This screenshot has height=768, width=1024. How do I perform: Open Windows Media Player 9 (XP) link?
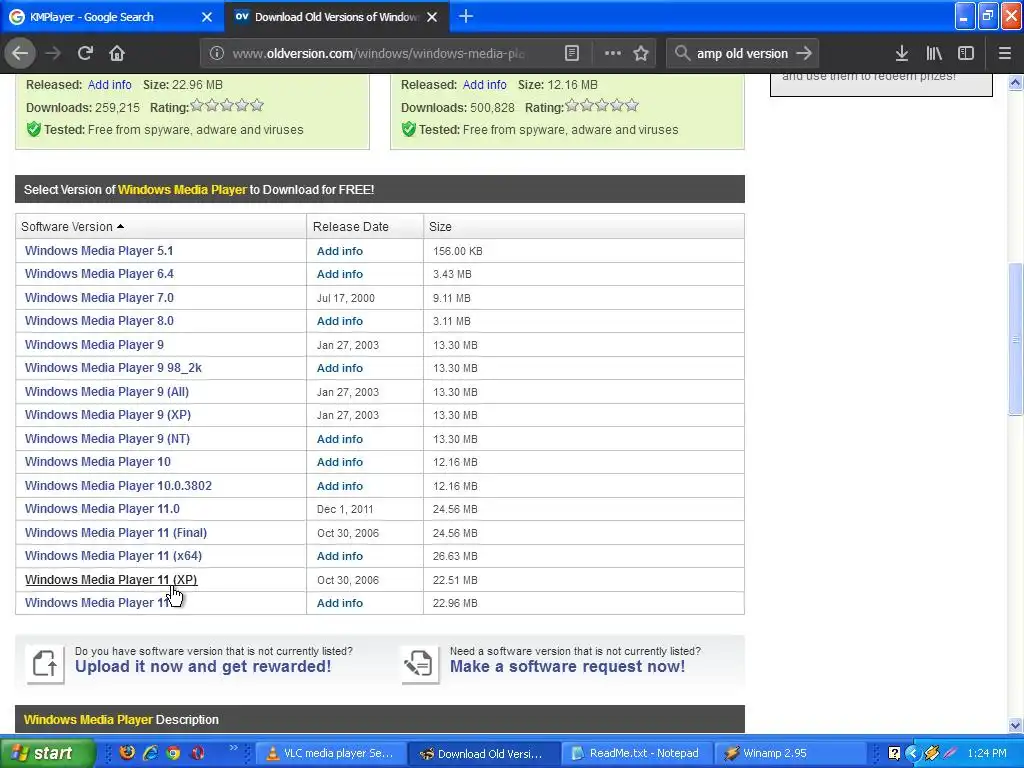point(108,415)
